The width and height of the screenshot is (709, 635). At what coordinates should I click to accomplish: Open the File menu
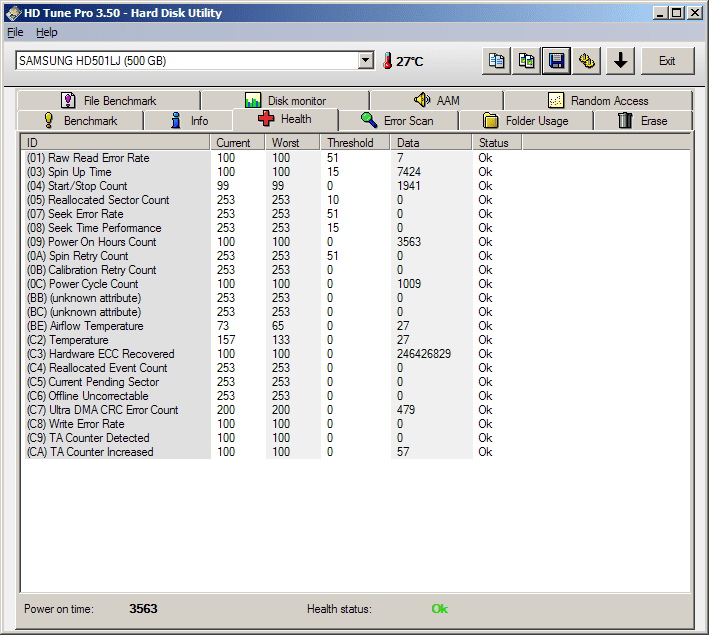(x=15, y=33)
